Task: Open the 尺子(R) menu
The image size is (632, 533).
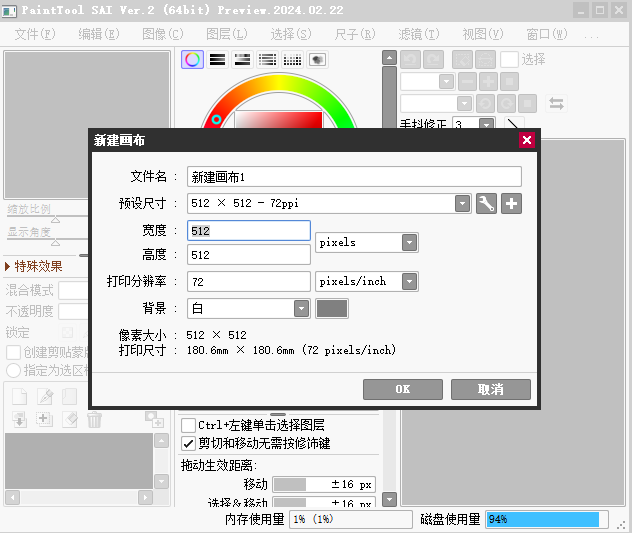Action: (x=355, y=34)
